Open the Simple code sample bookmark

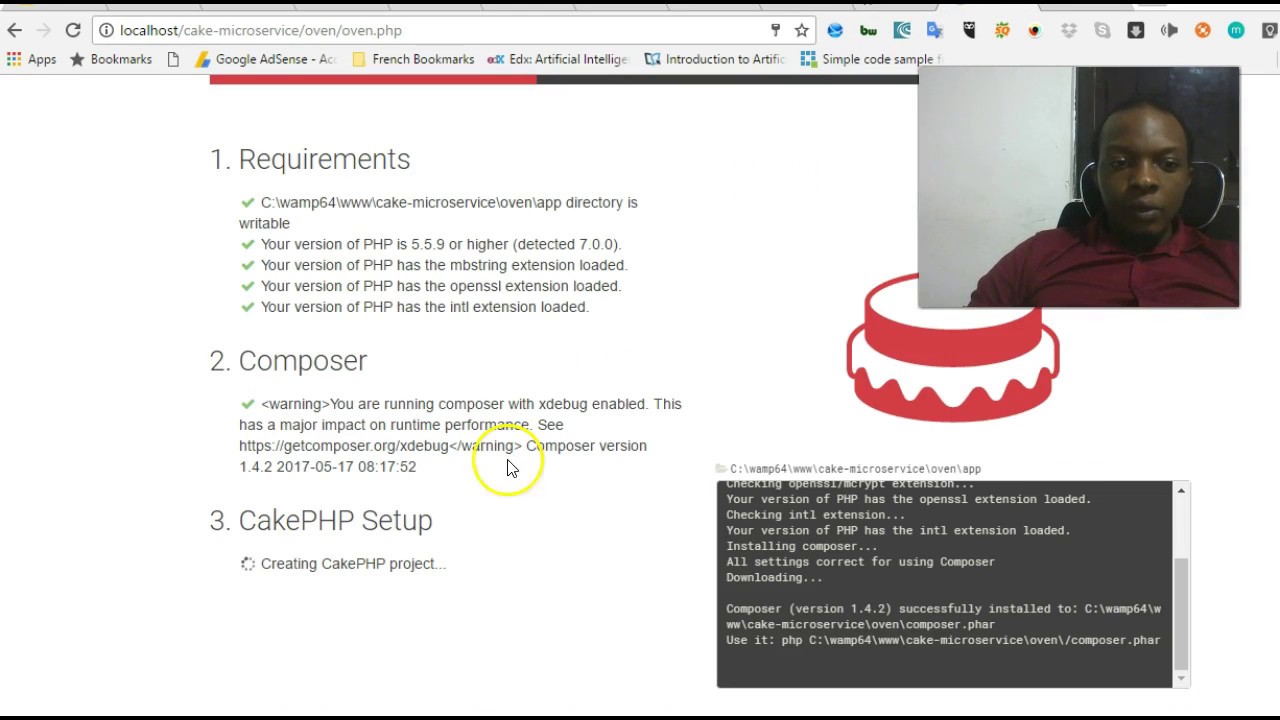pyautogui.click(x=870, y=59)
